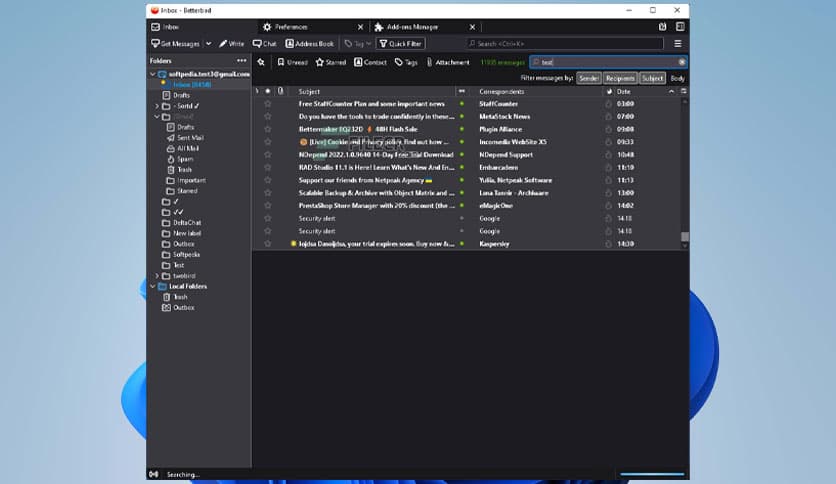Toggle filtering messages by Sender
Viewport: 836px width, 484px height.
(x=589, y=78)
